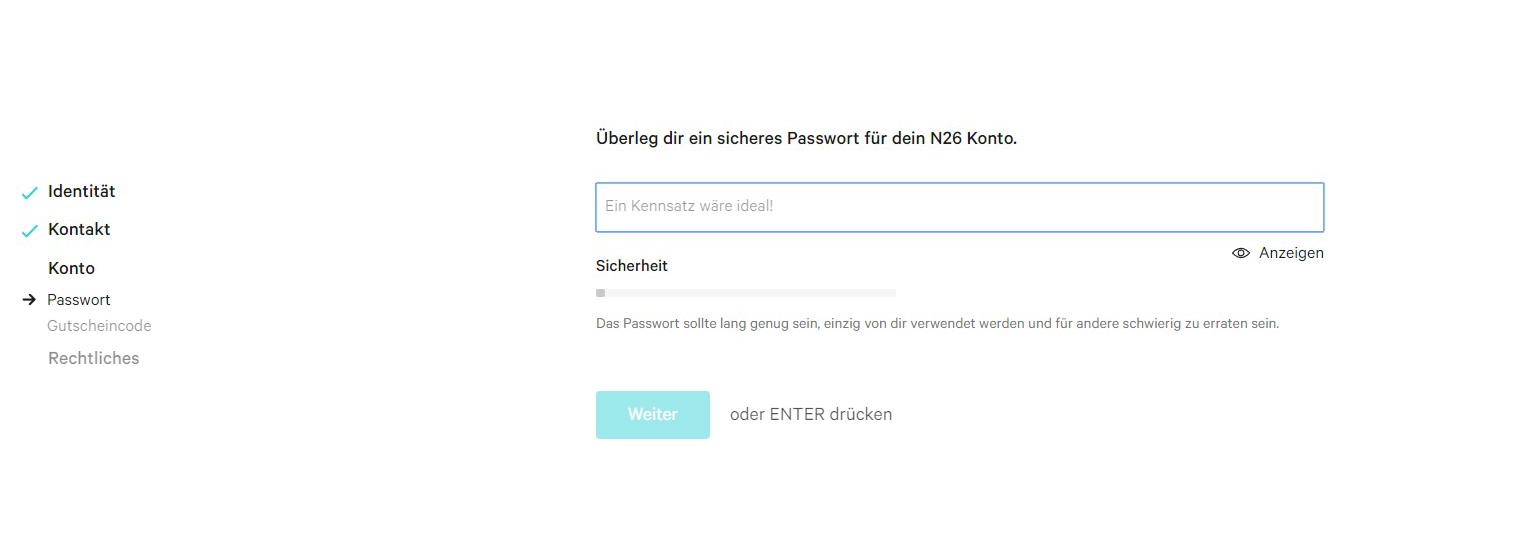Open the Rechtliches step

[93, 358]
